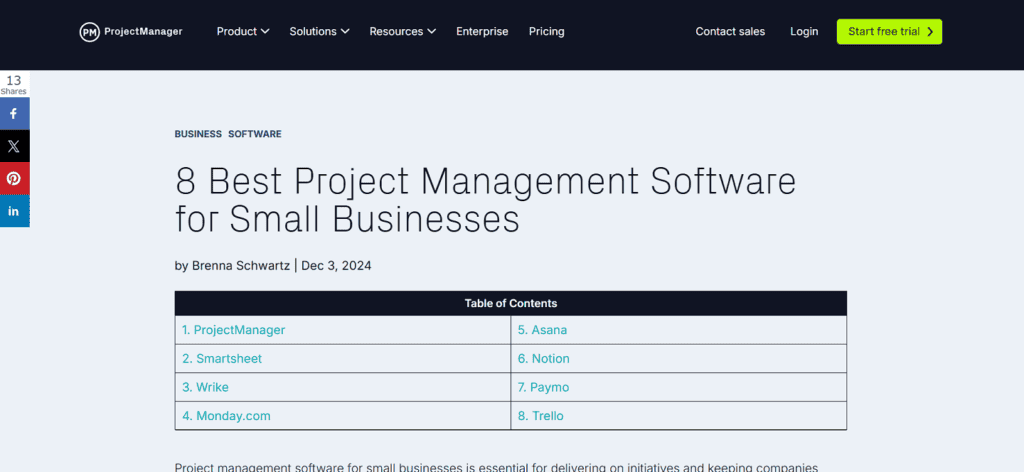Expand the Solutions dropdown menu
The width and height of the screenshot is (1024, 472).
[319, 31]
